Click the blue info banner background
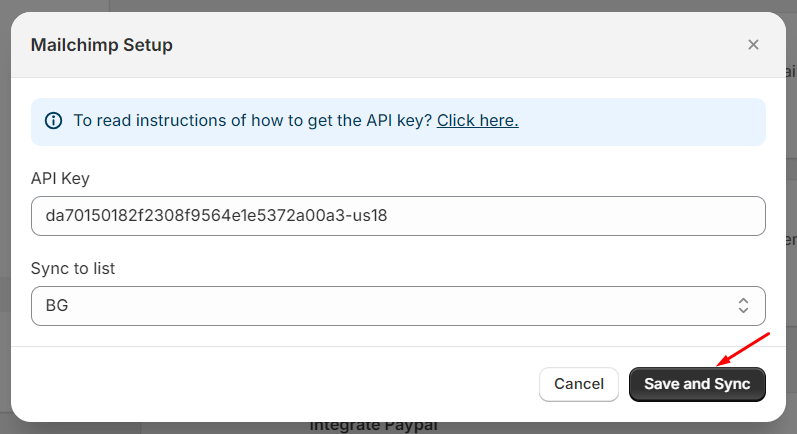797x434 pixels. pos(650,121)
